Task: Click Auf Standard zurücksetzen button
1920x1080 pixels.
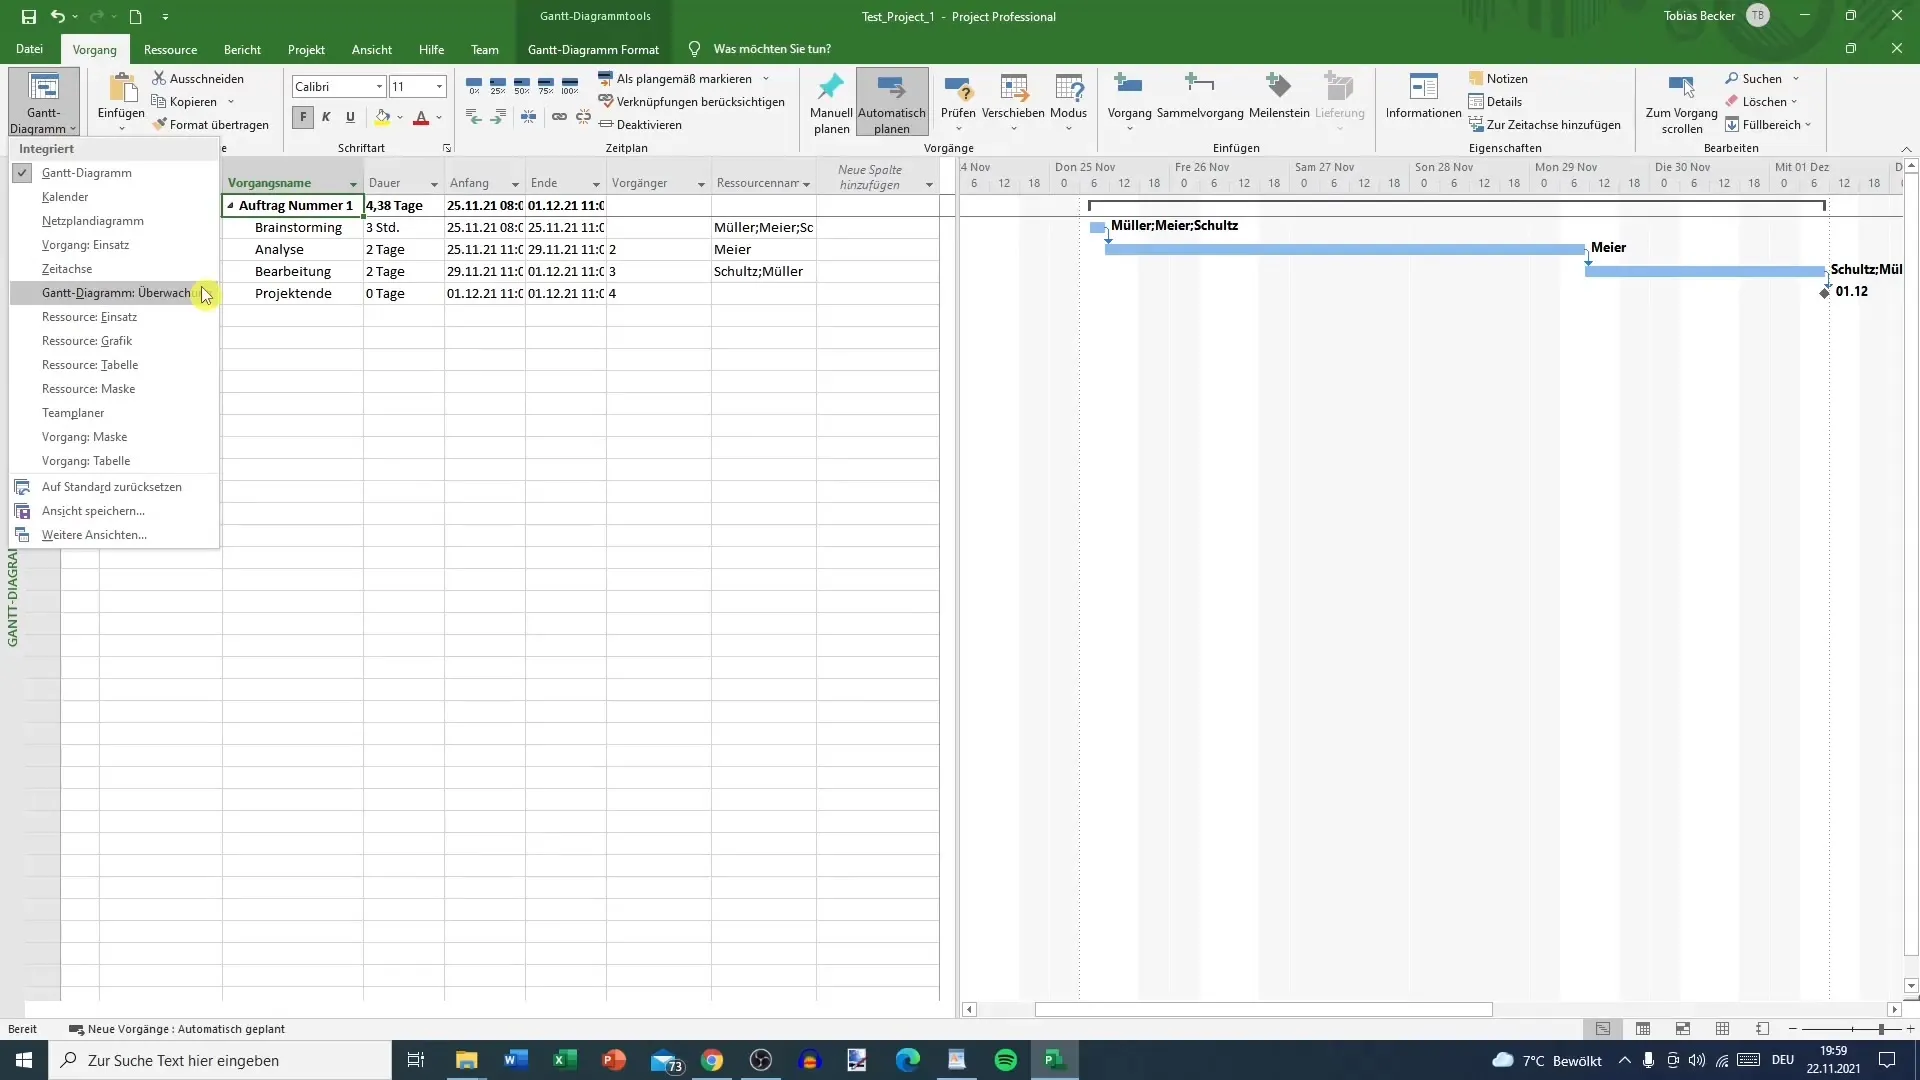Action: 112,485
